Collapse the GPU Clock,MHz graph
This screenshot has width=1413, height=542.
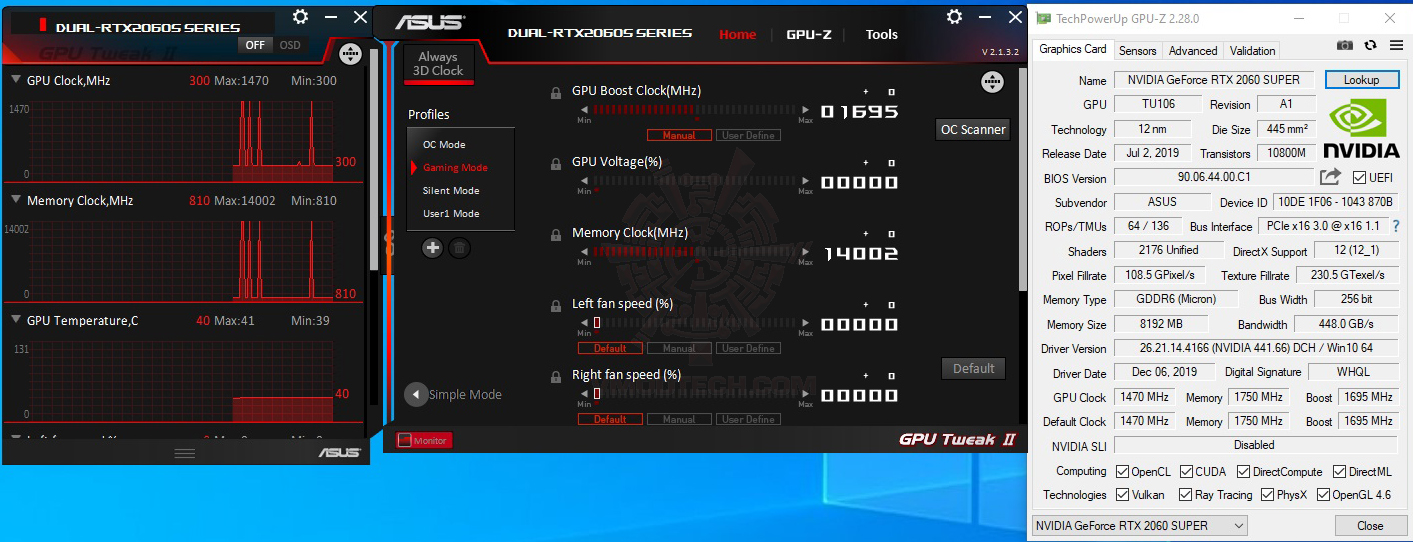pos(16,80)
